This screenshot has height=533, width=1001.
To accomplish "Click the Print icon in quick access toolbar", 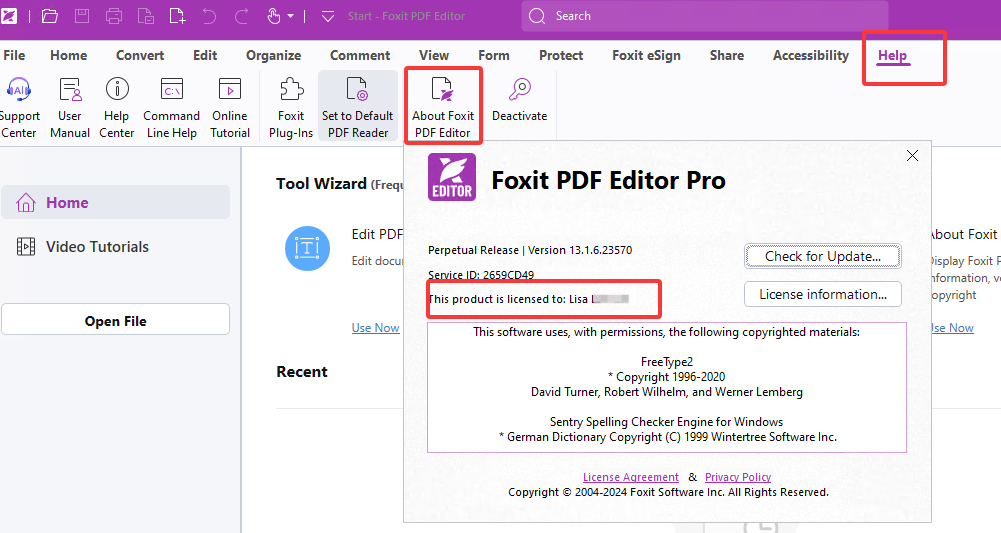I will click(114, 16).
